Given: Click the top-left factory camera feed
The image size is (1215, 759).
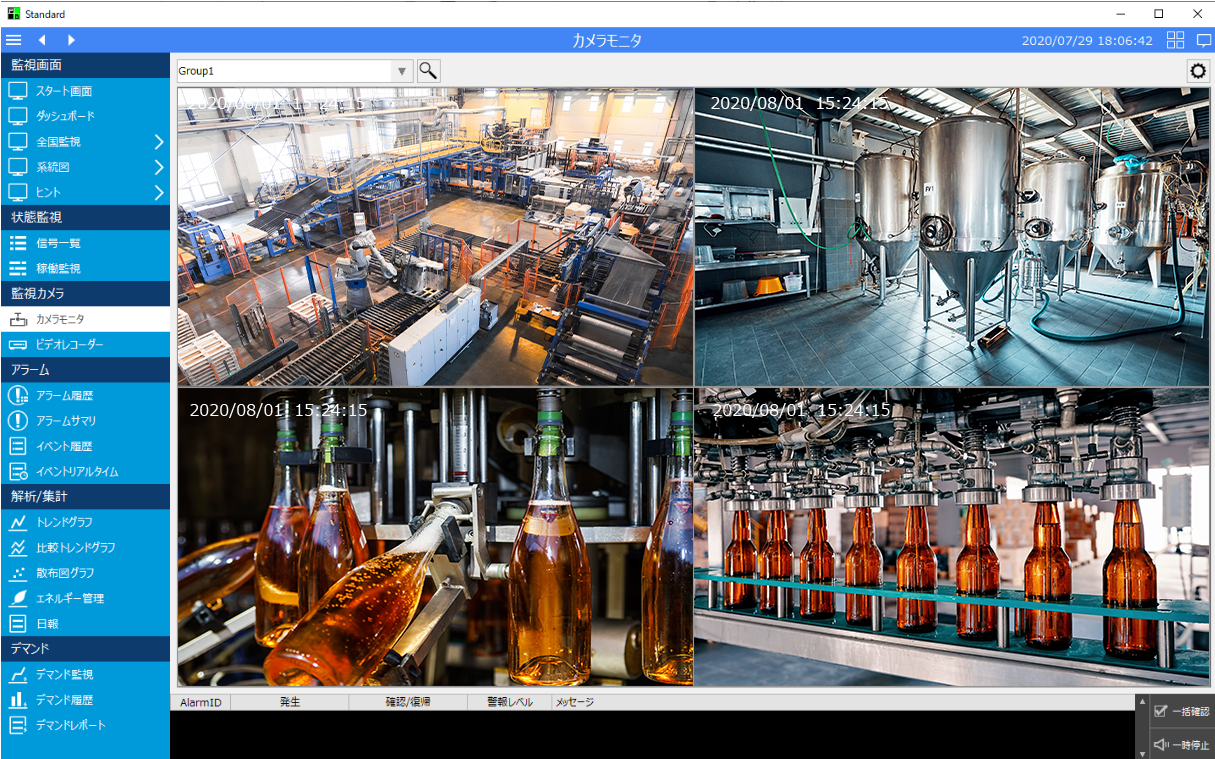Looking at the screenshot, I should 435,237.
